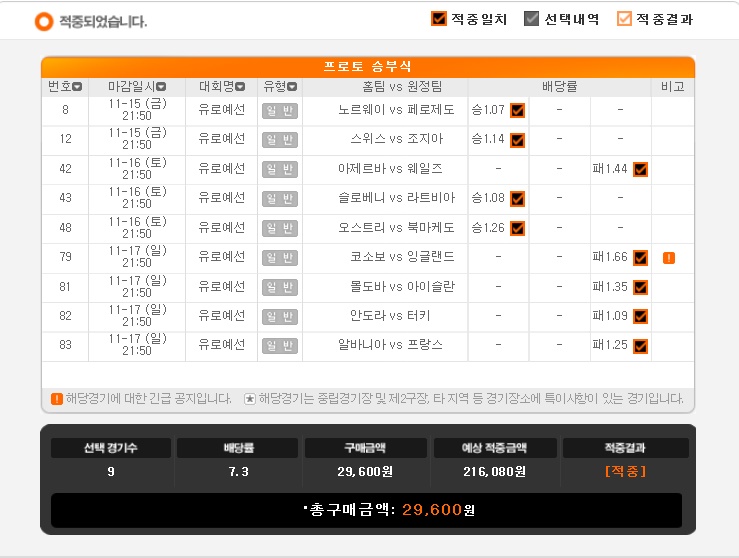Click the 예상 적중금액 value 216,080원
Image resolution: width=739 pixels, height=558 pixels.
494,472
